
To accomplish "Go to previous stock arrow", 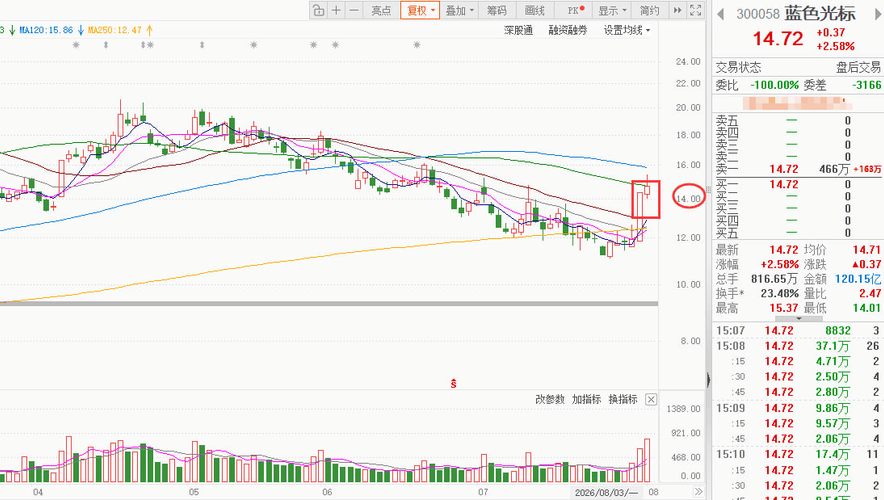I will [720, 15].
